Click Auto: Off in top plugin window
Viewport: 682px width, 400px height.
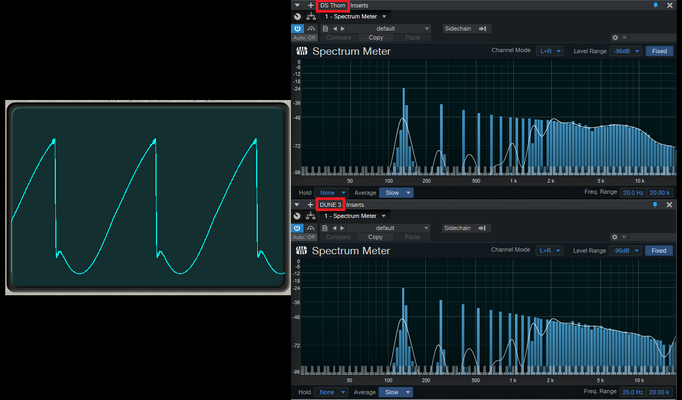304,38
